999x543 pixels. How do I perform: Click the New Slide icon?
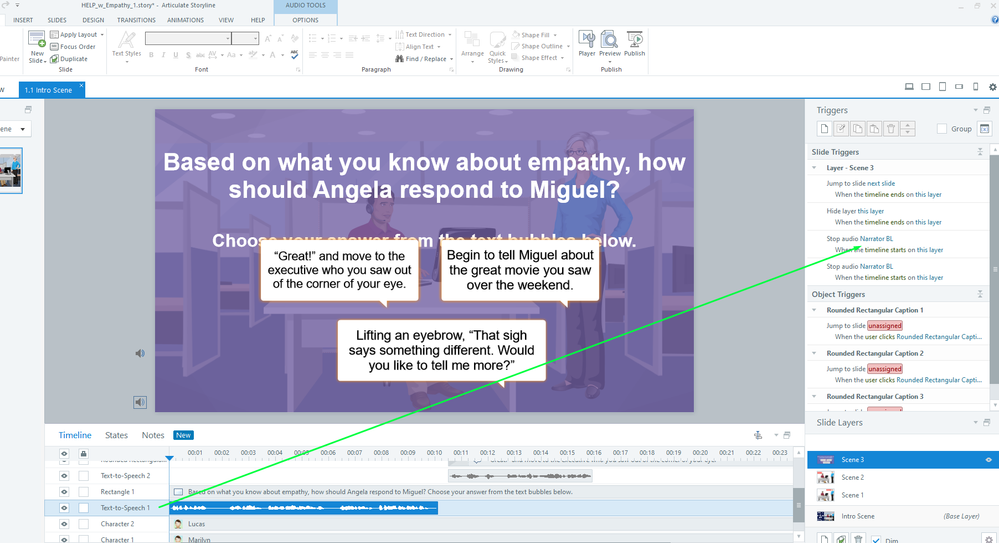(37, 40)
